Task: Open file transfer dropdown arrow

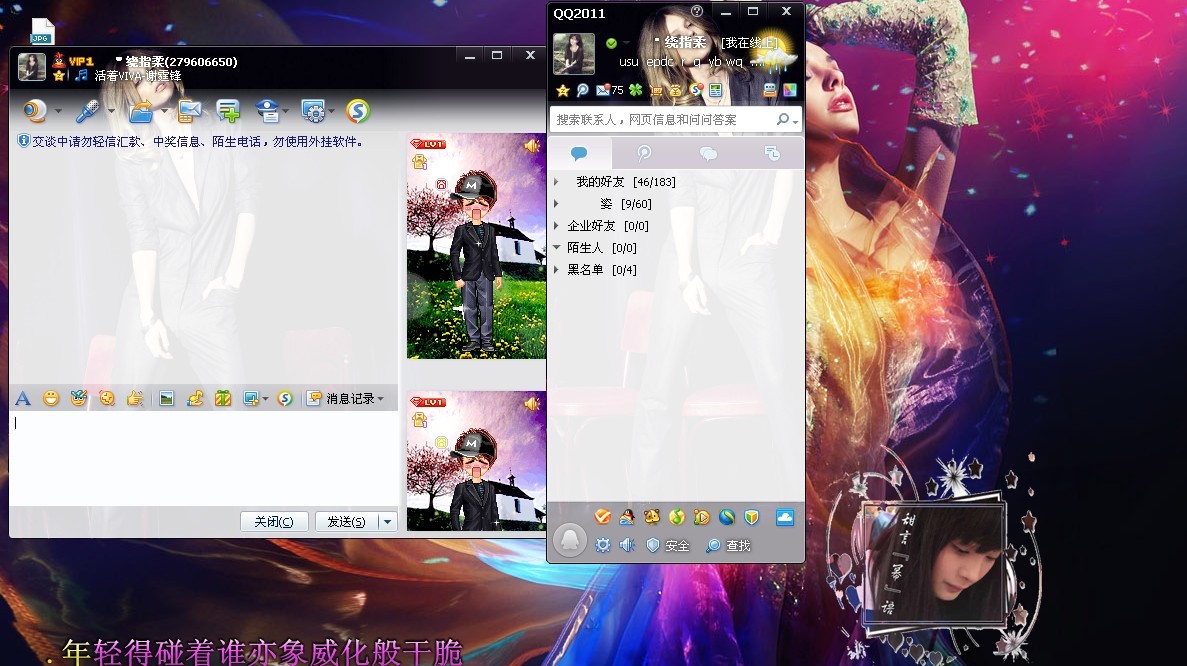Action: [x=164, y=111]
